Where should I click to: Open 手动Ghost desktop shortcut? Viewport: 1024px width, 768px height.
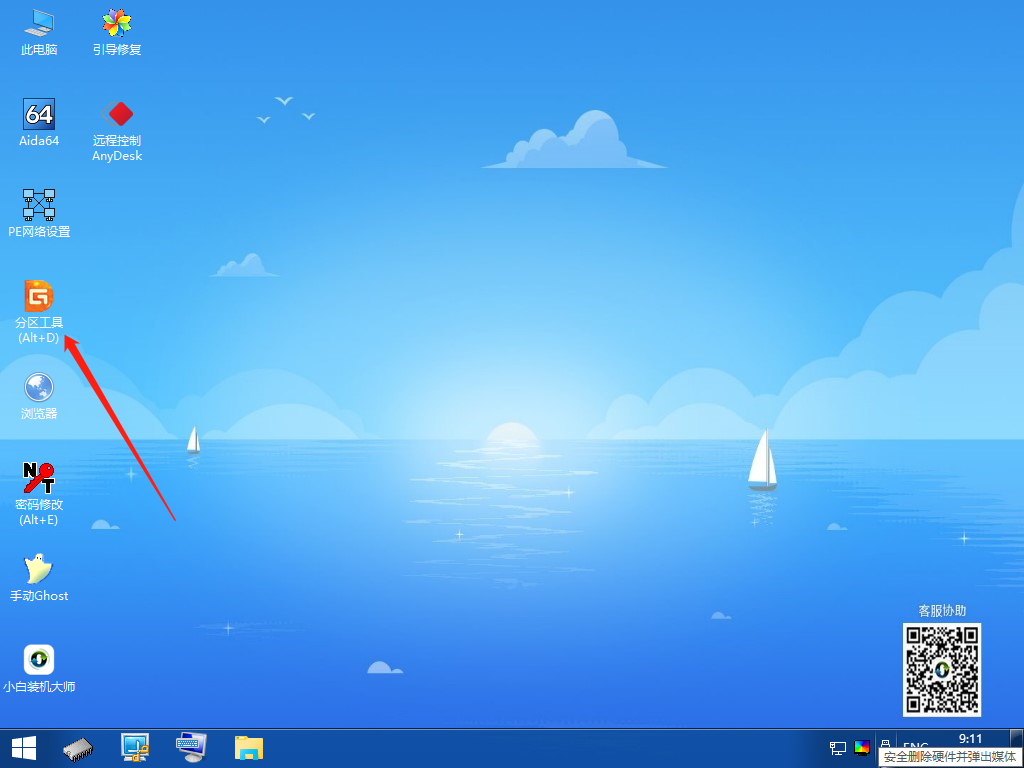click(39, 578)
